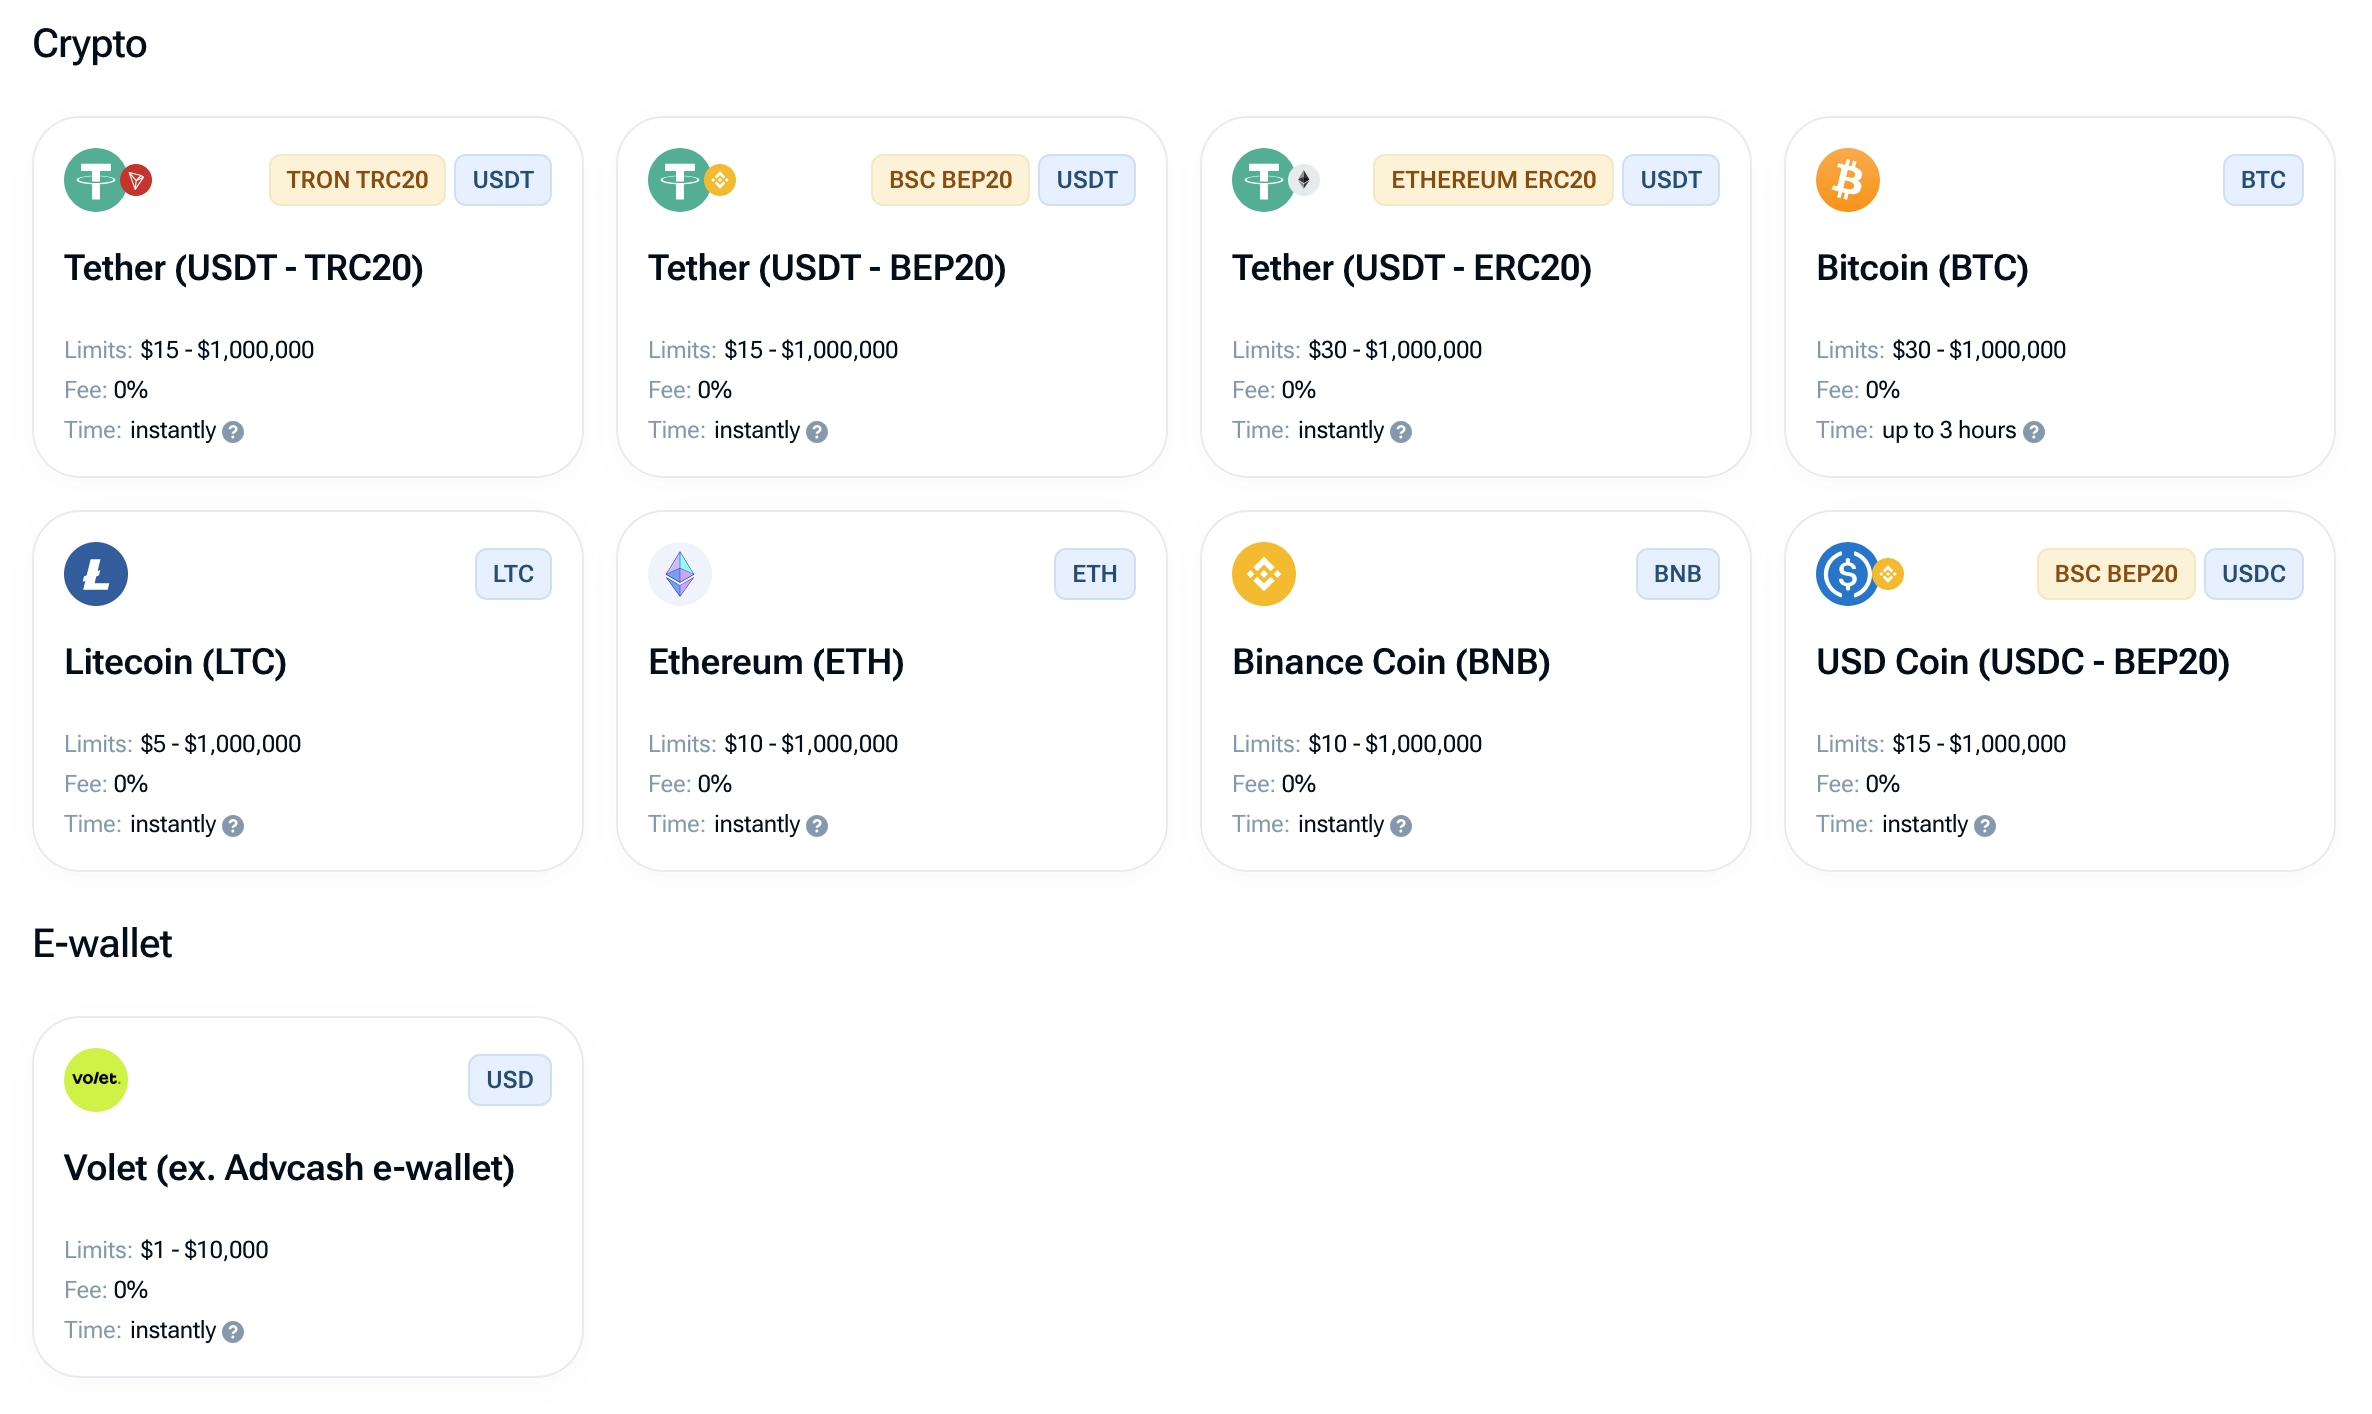2372x1414 pixels.
Task: Open time help icon for Tether ERC20
Action: [1401, 432]
